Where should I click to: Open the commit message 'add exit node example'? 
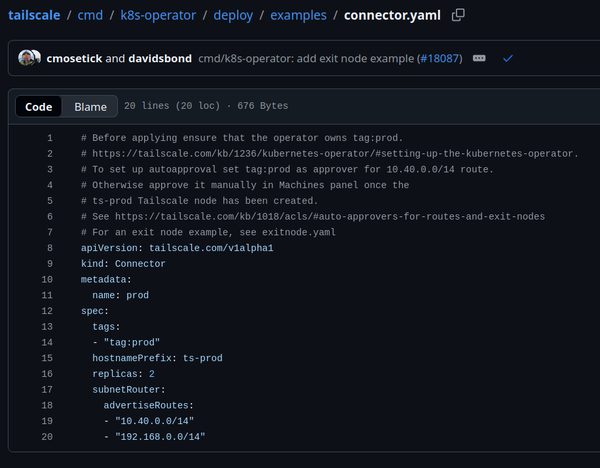306,59
